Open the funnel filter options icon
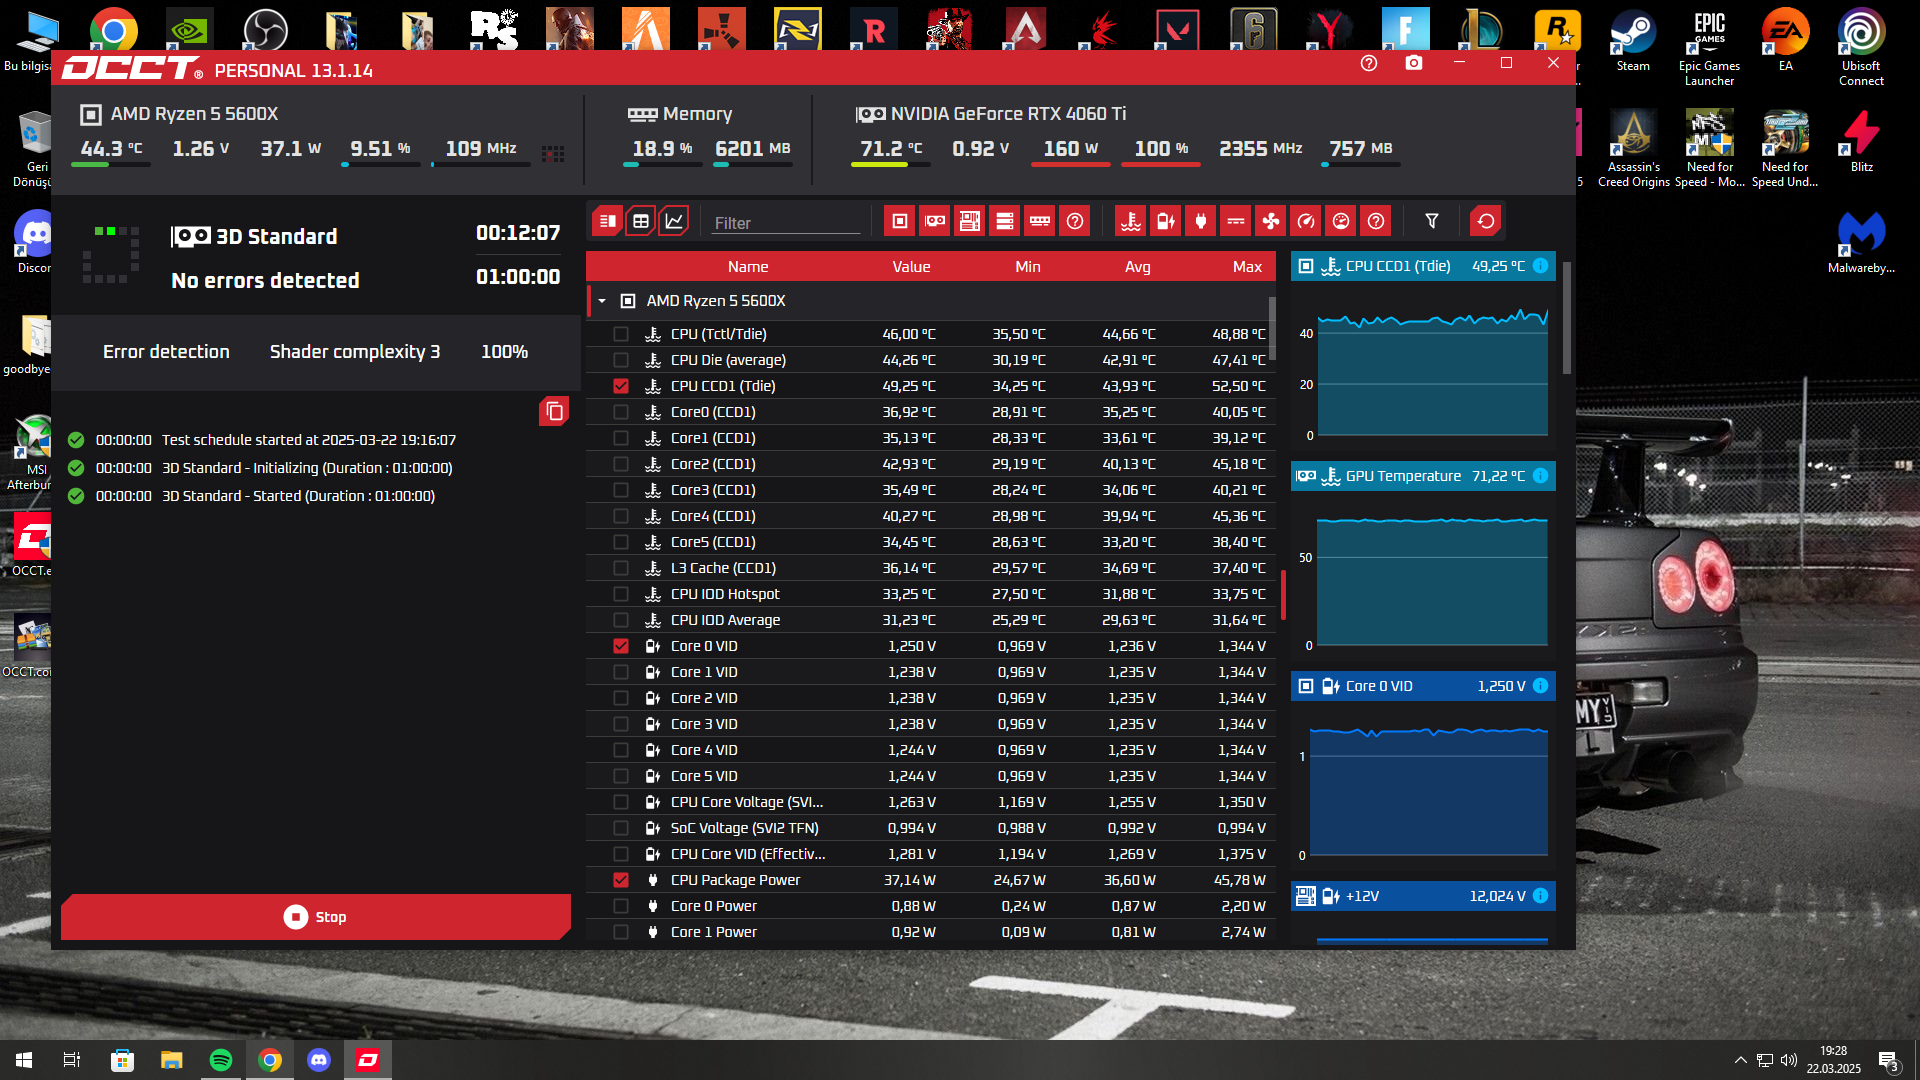This screenshot has height=1080, width=1920. point(1432,222)
